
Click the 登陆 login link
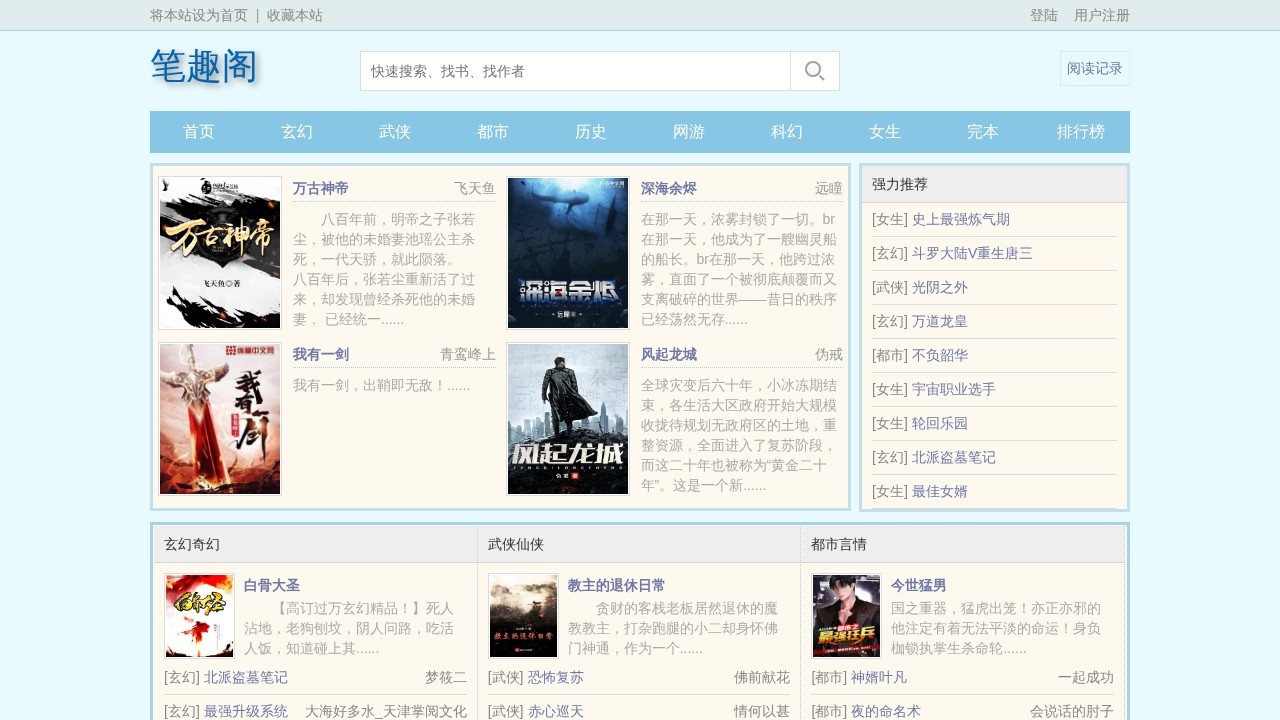(1044, 15)
